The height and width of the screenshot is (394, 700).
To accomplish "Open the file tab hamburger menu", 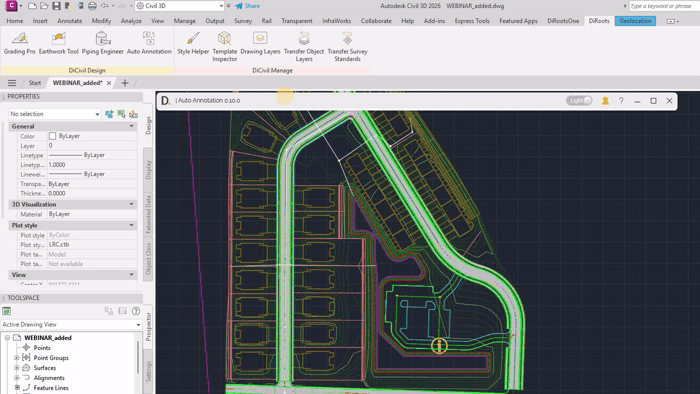I will point(12,83).
